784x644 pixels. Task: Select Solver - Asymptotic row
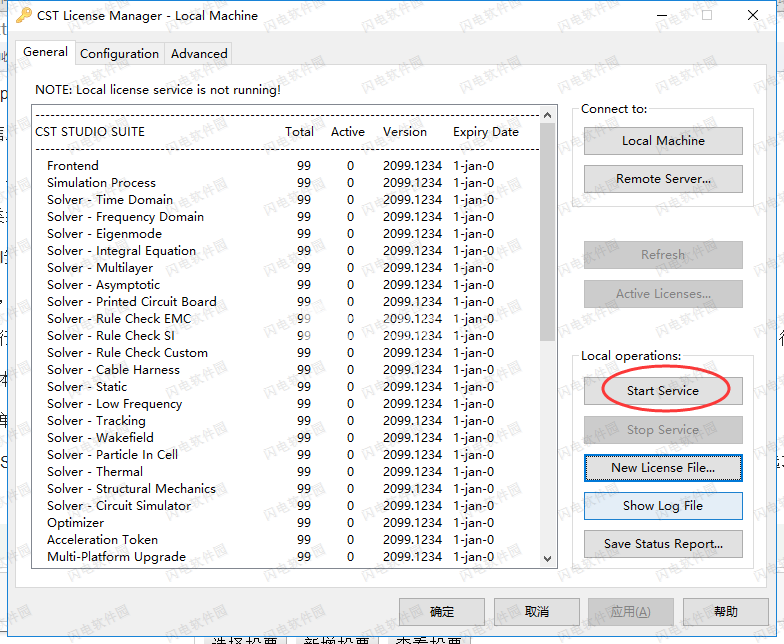pyautogui.click(x=270, y=285)
